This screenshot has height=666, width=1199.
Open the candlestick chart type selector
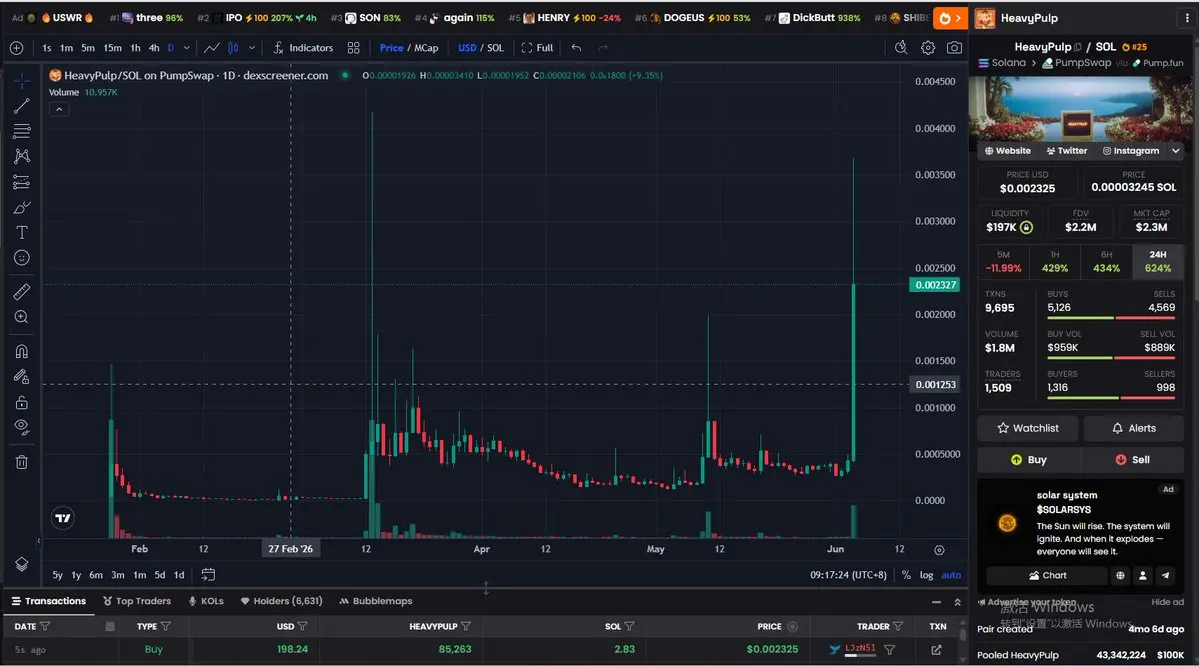pos(233,47)
